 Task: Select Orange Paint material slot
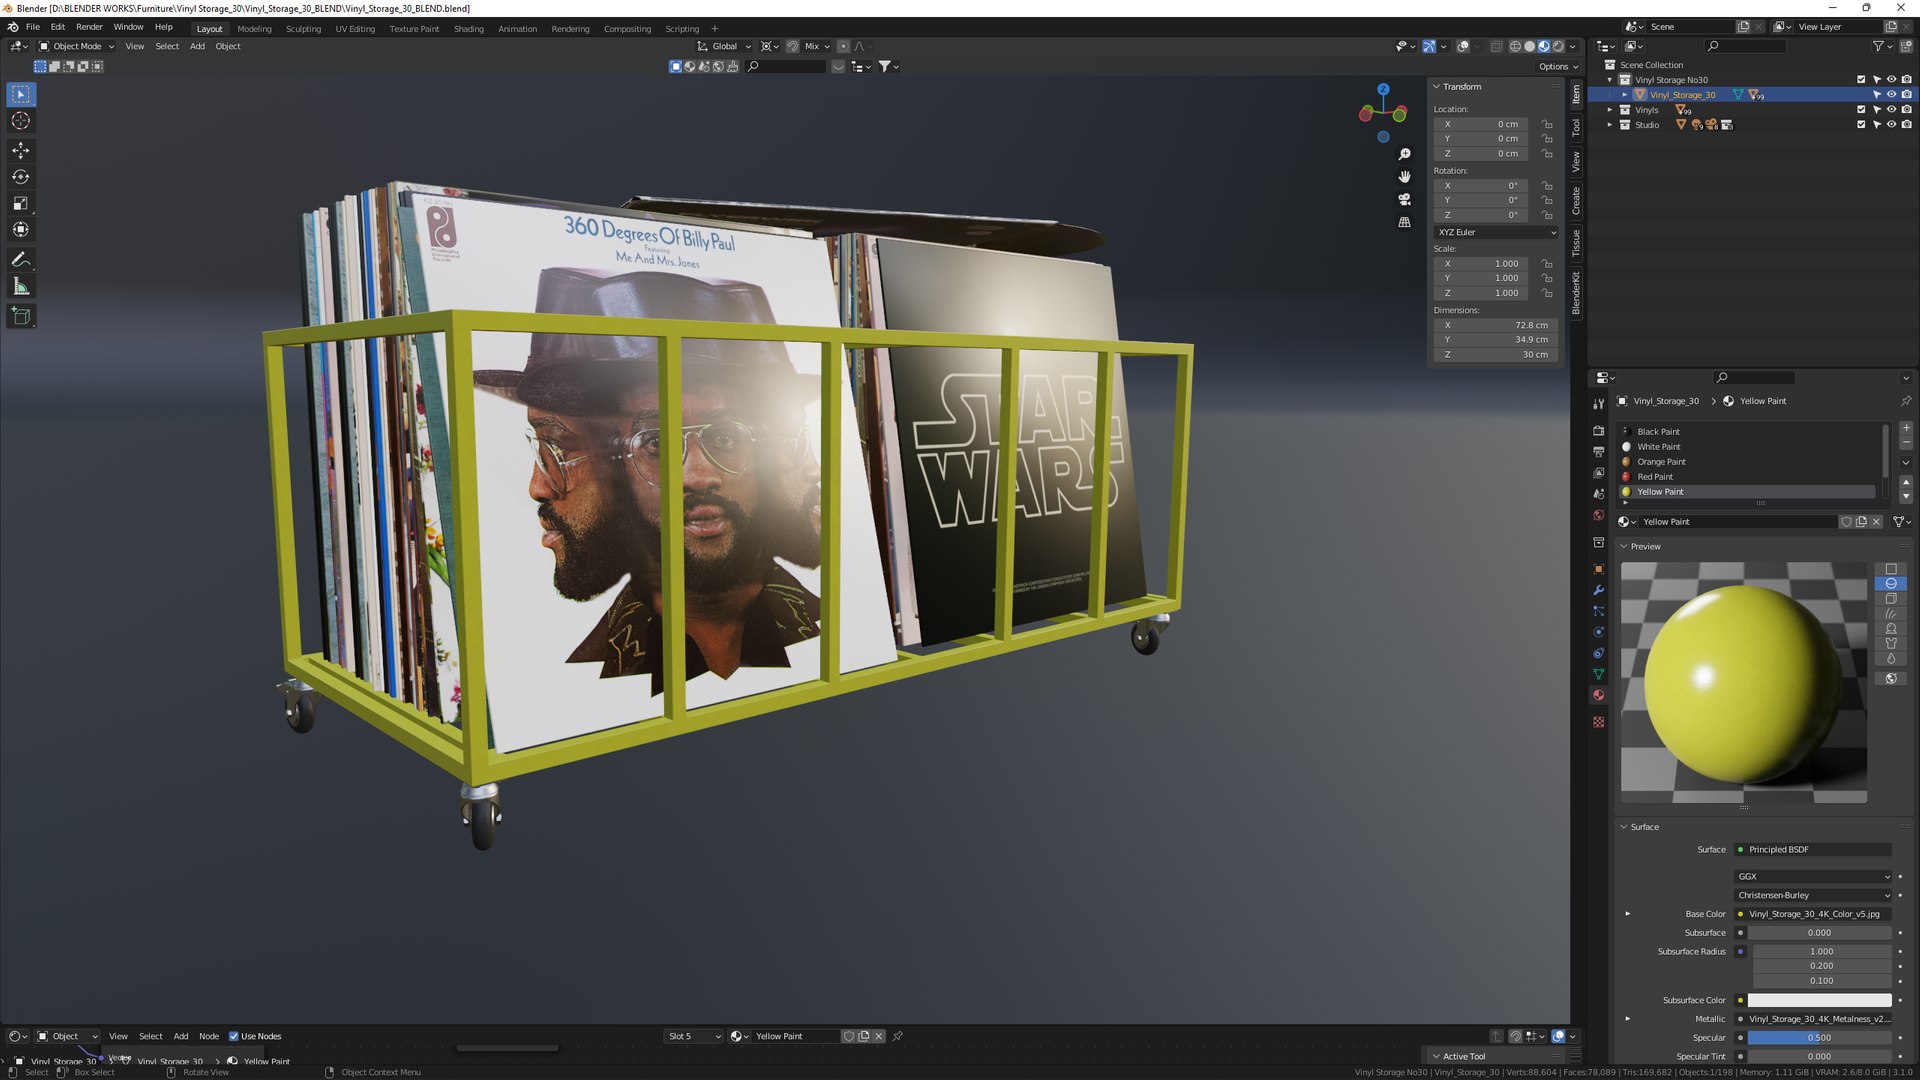[1661, 462]
